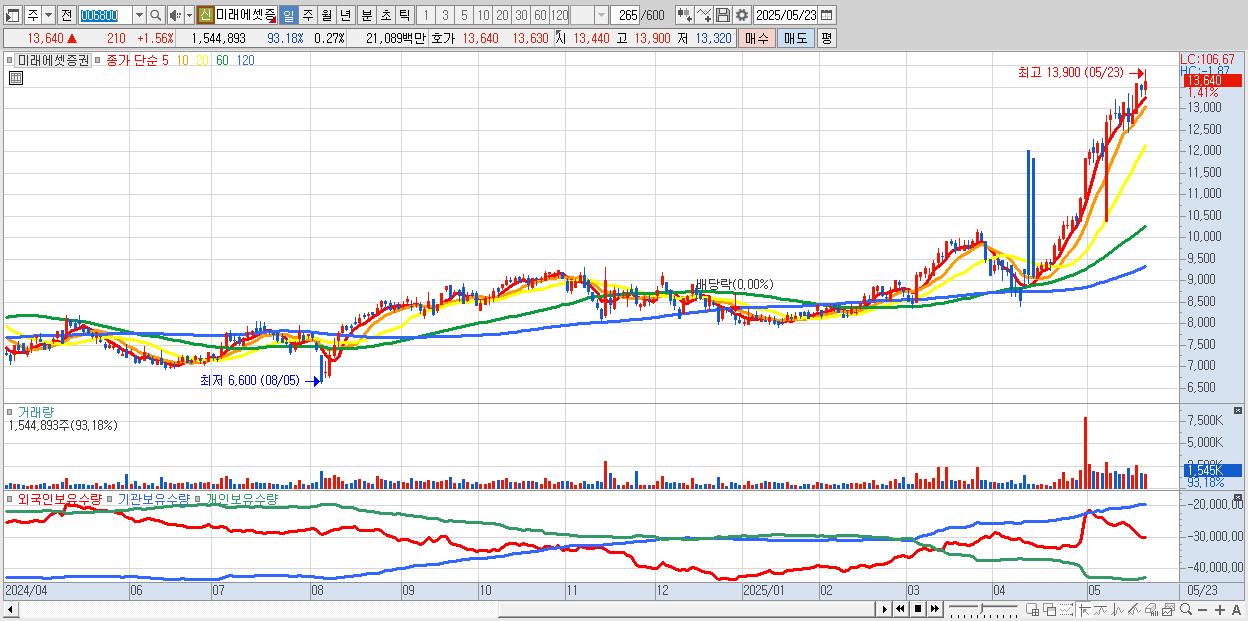Open the calendar date picker icon
The image size is (1248, 621).
(x=826, y=15)
